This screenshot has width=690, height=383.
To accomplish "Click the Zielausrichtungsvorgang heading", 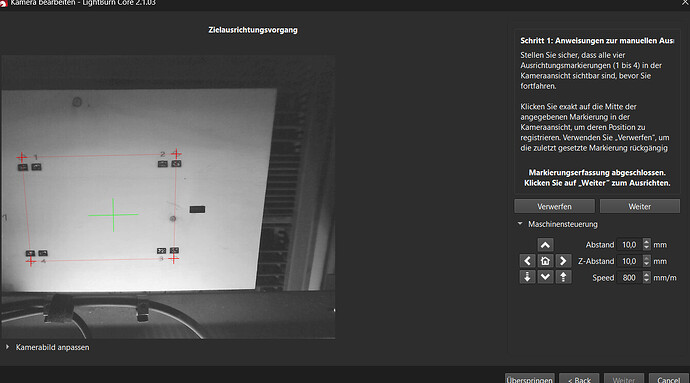I will [253, 30].
